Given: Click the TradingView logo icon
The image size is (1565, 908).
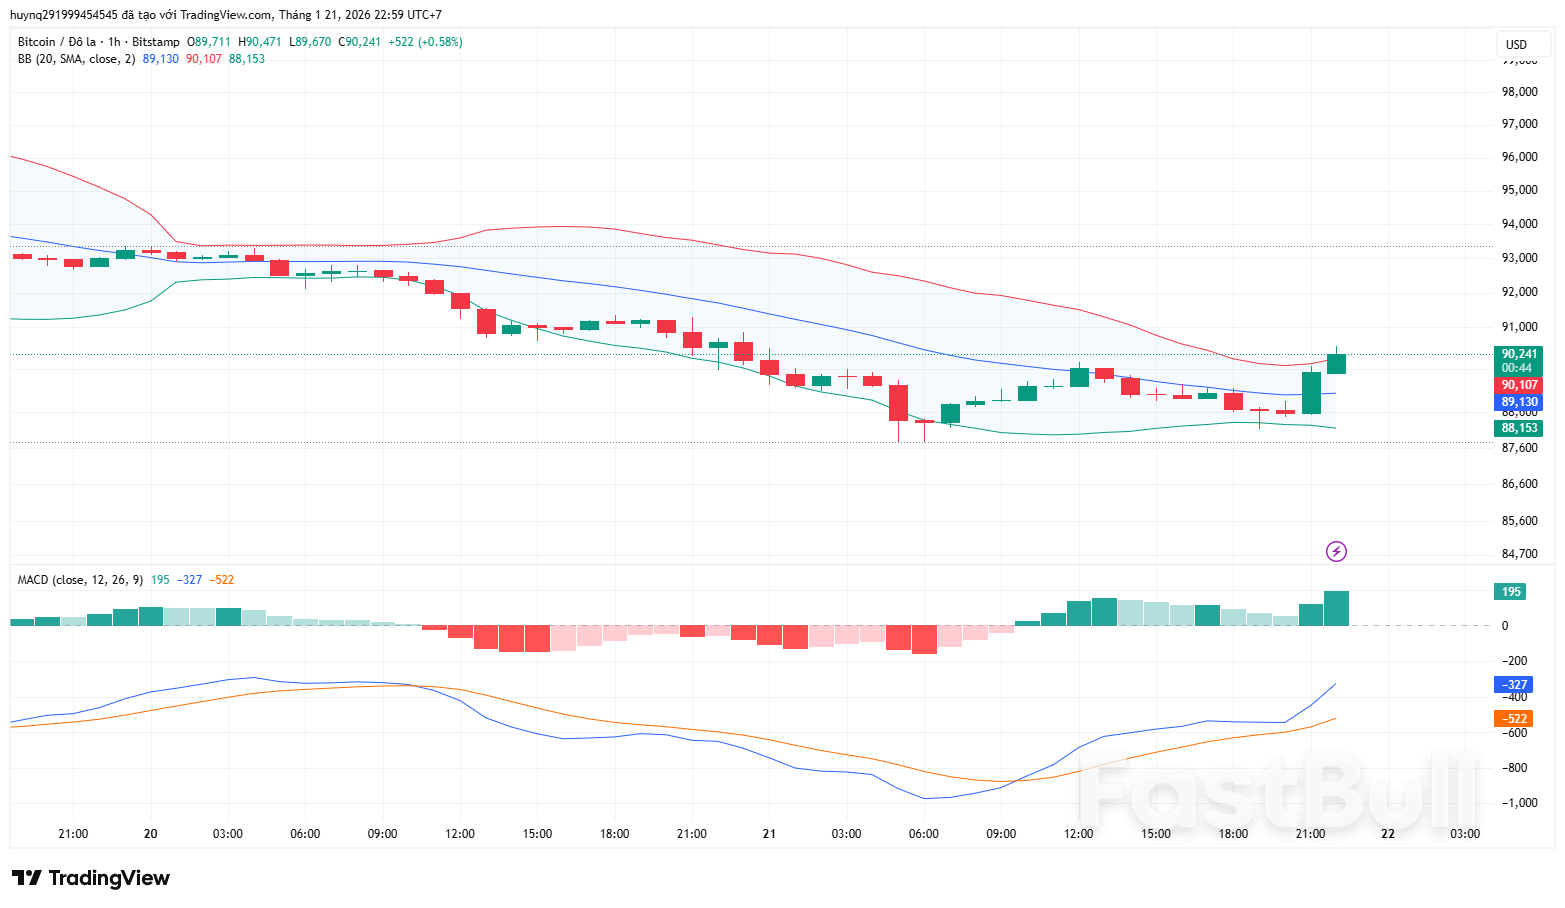Looking at the screenshot, I should (x=27, y=878).
